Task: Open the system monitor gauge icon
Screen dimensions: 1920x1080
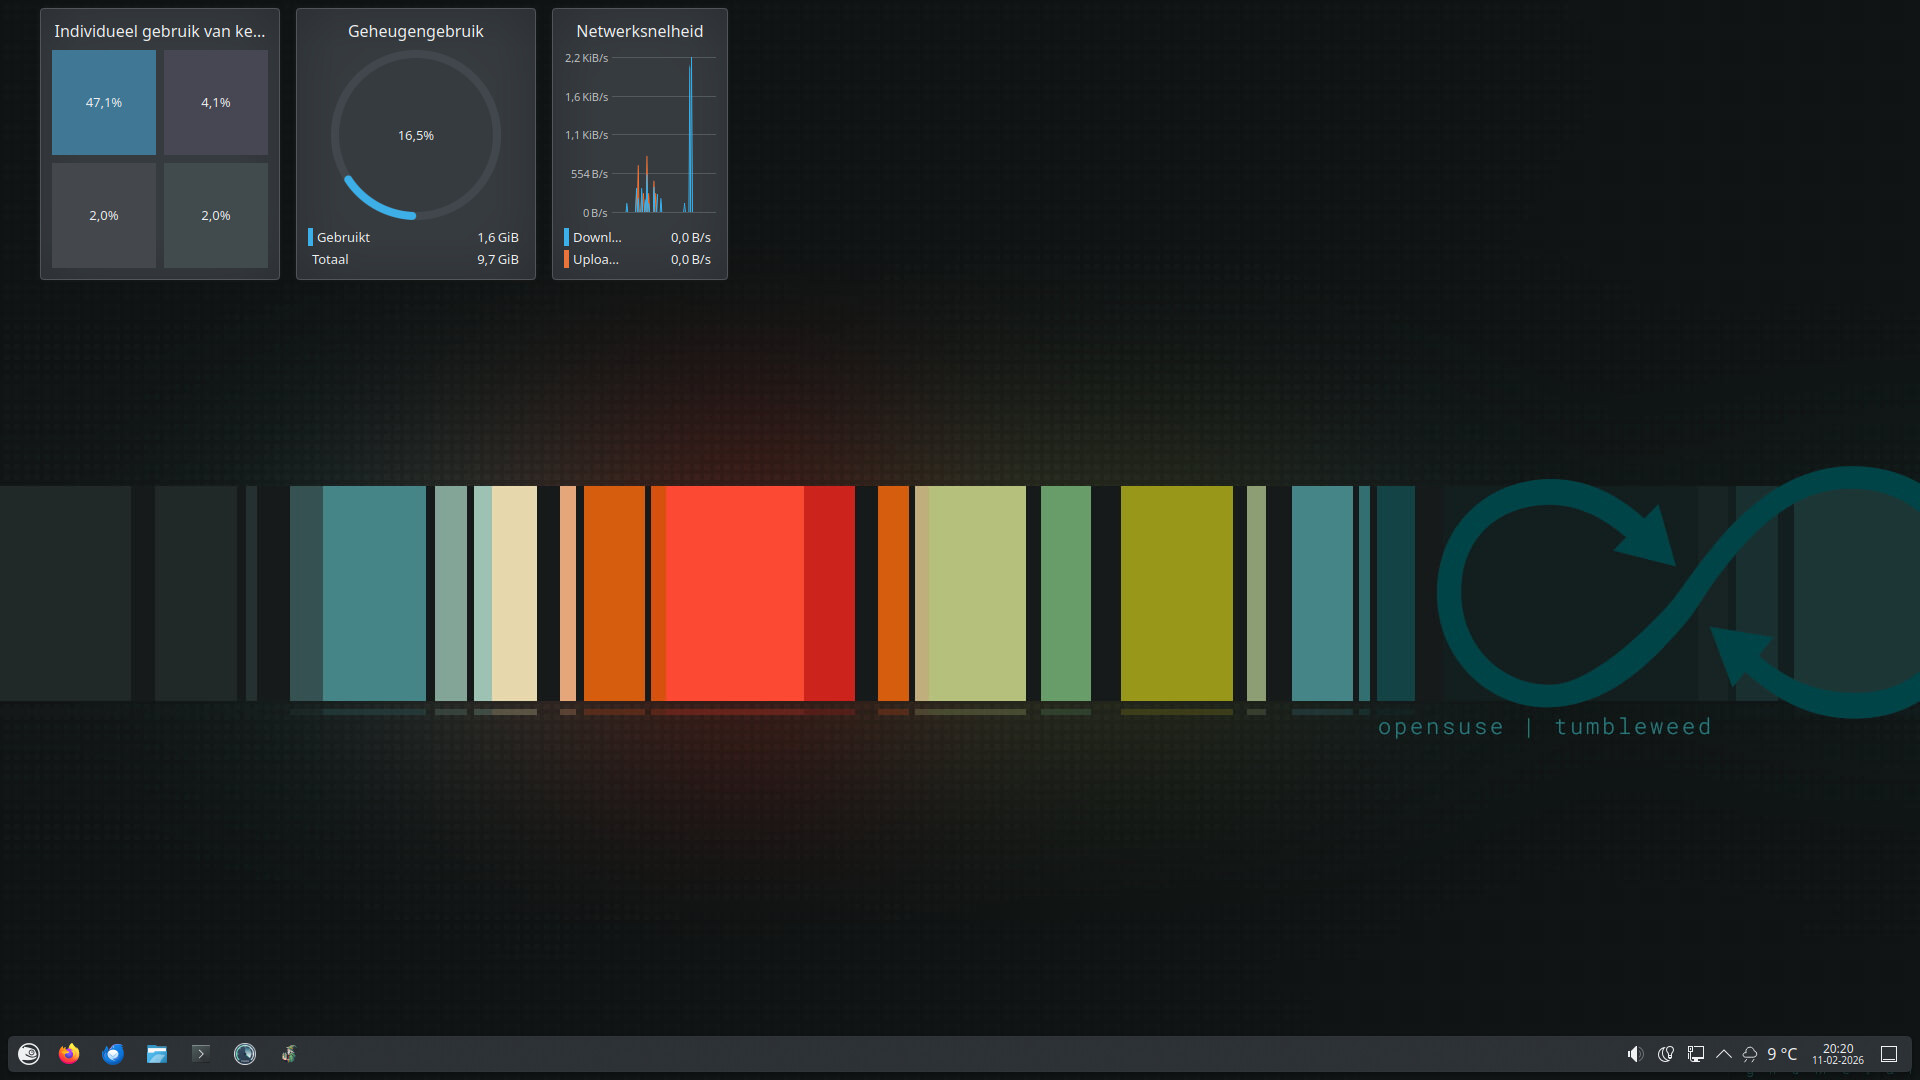Action: point(245,1054)
